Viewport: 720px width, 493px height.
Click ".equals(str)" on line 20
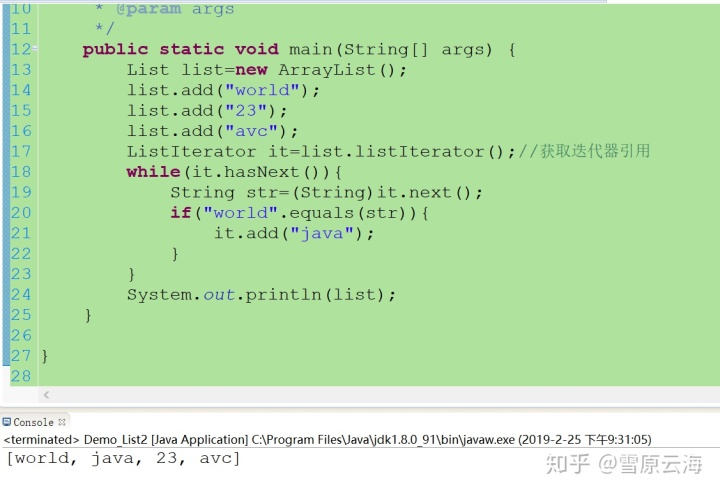point(348,213)
